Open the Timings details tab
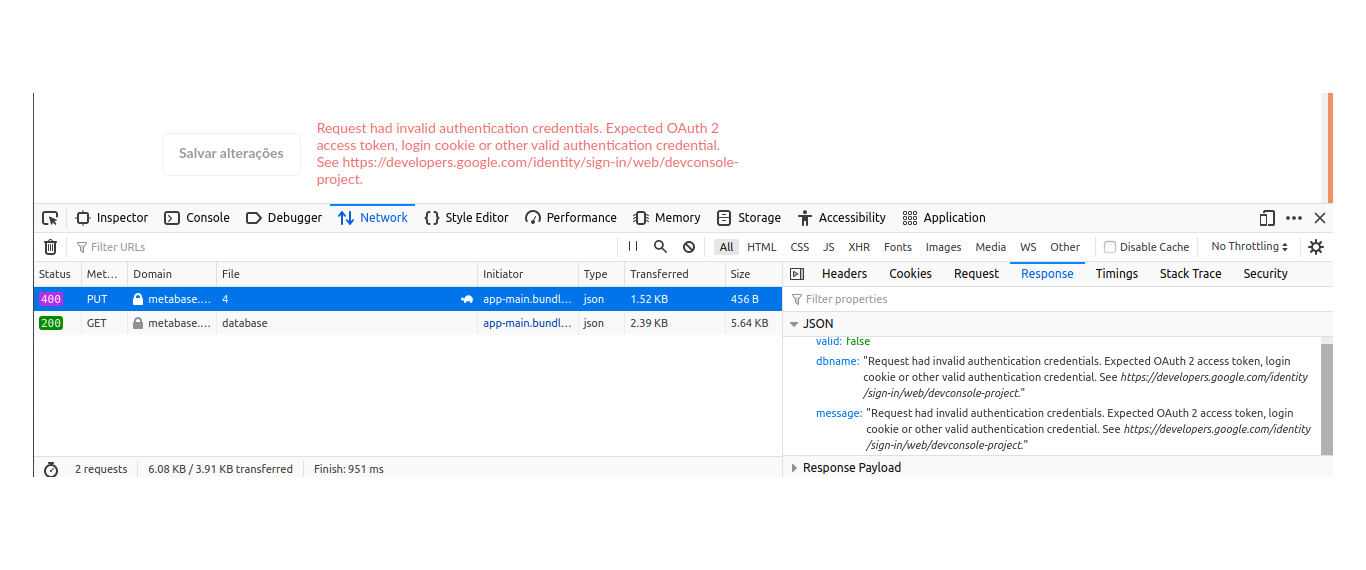Screen dimensions: 1366x570 coord(1117,274)
